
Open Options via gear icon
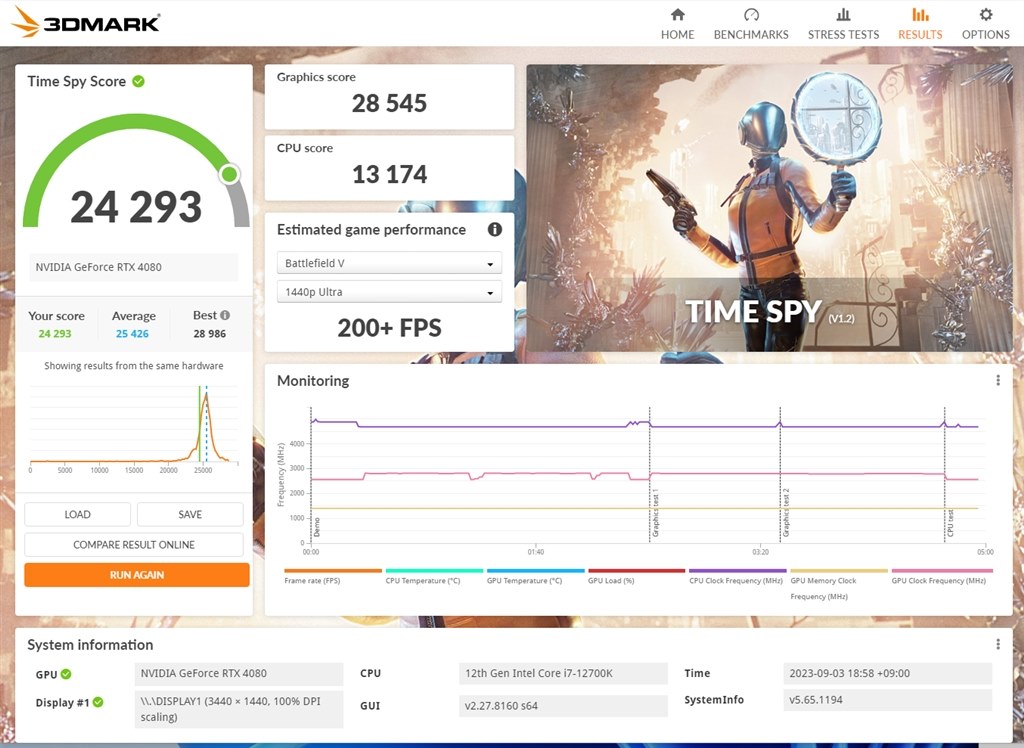point(985,14)
